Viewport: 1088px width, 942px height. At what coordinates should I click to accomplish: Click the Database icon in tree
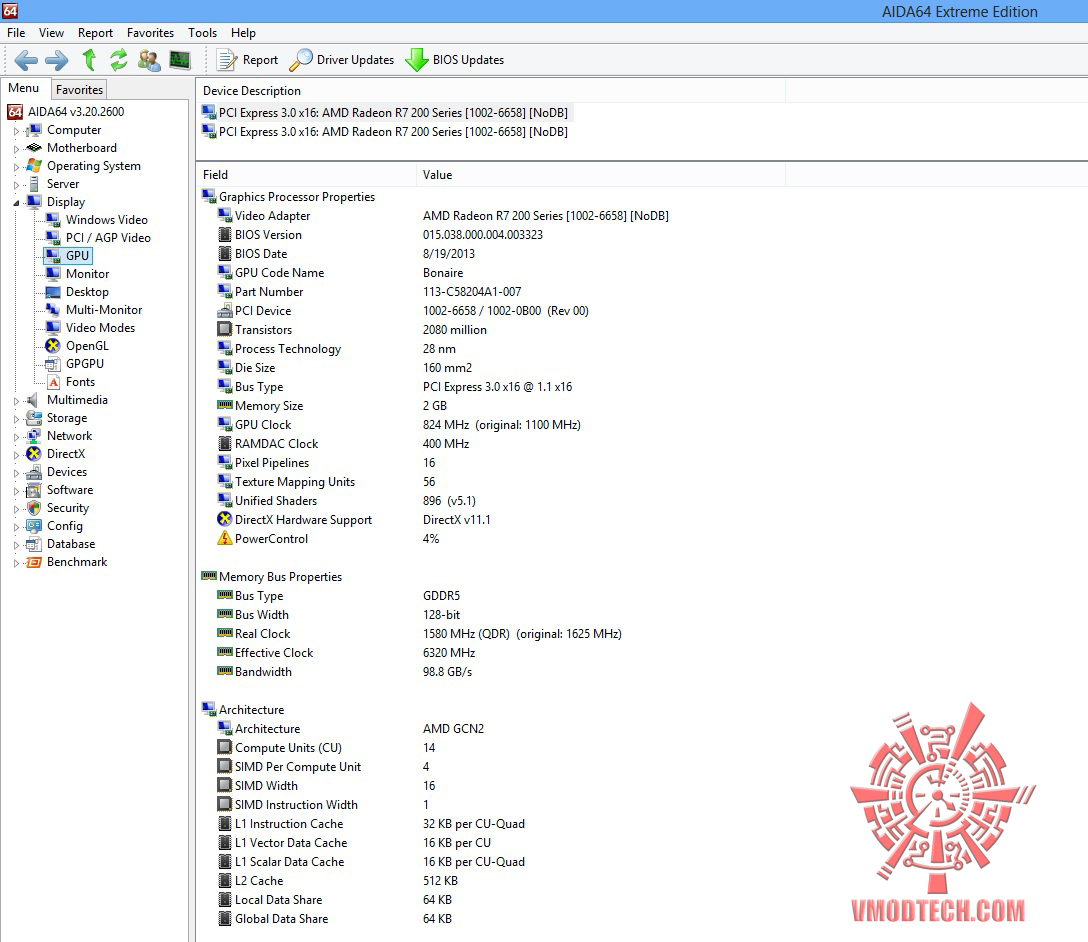(33, 545)
